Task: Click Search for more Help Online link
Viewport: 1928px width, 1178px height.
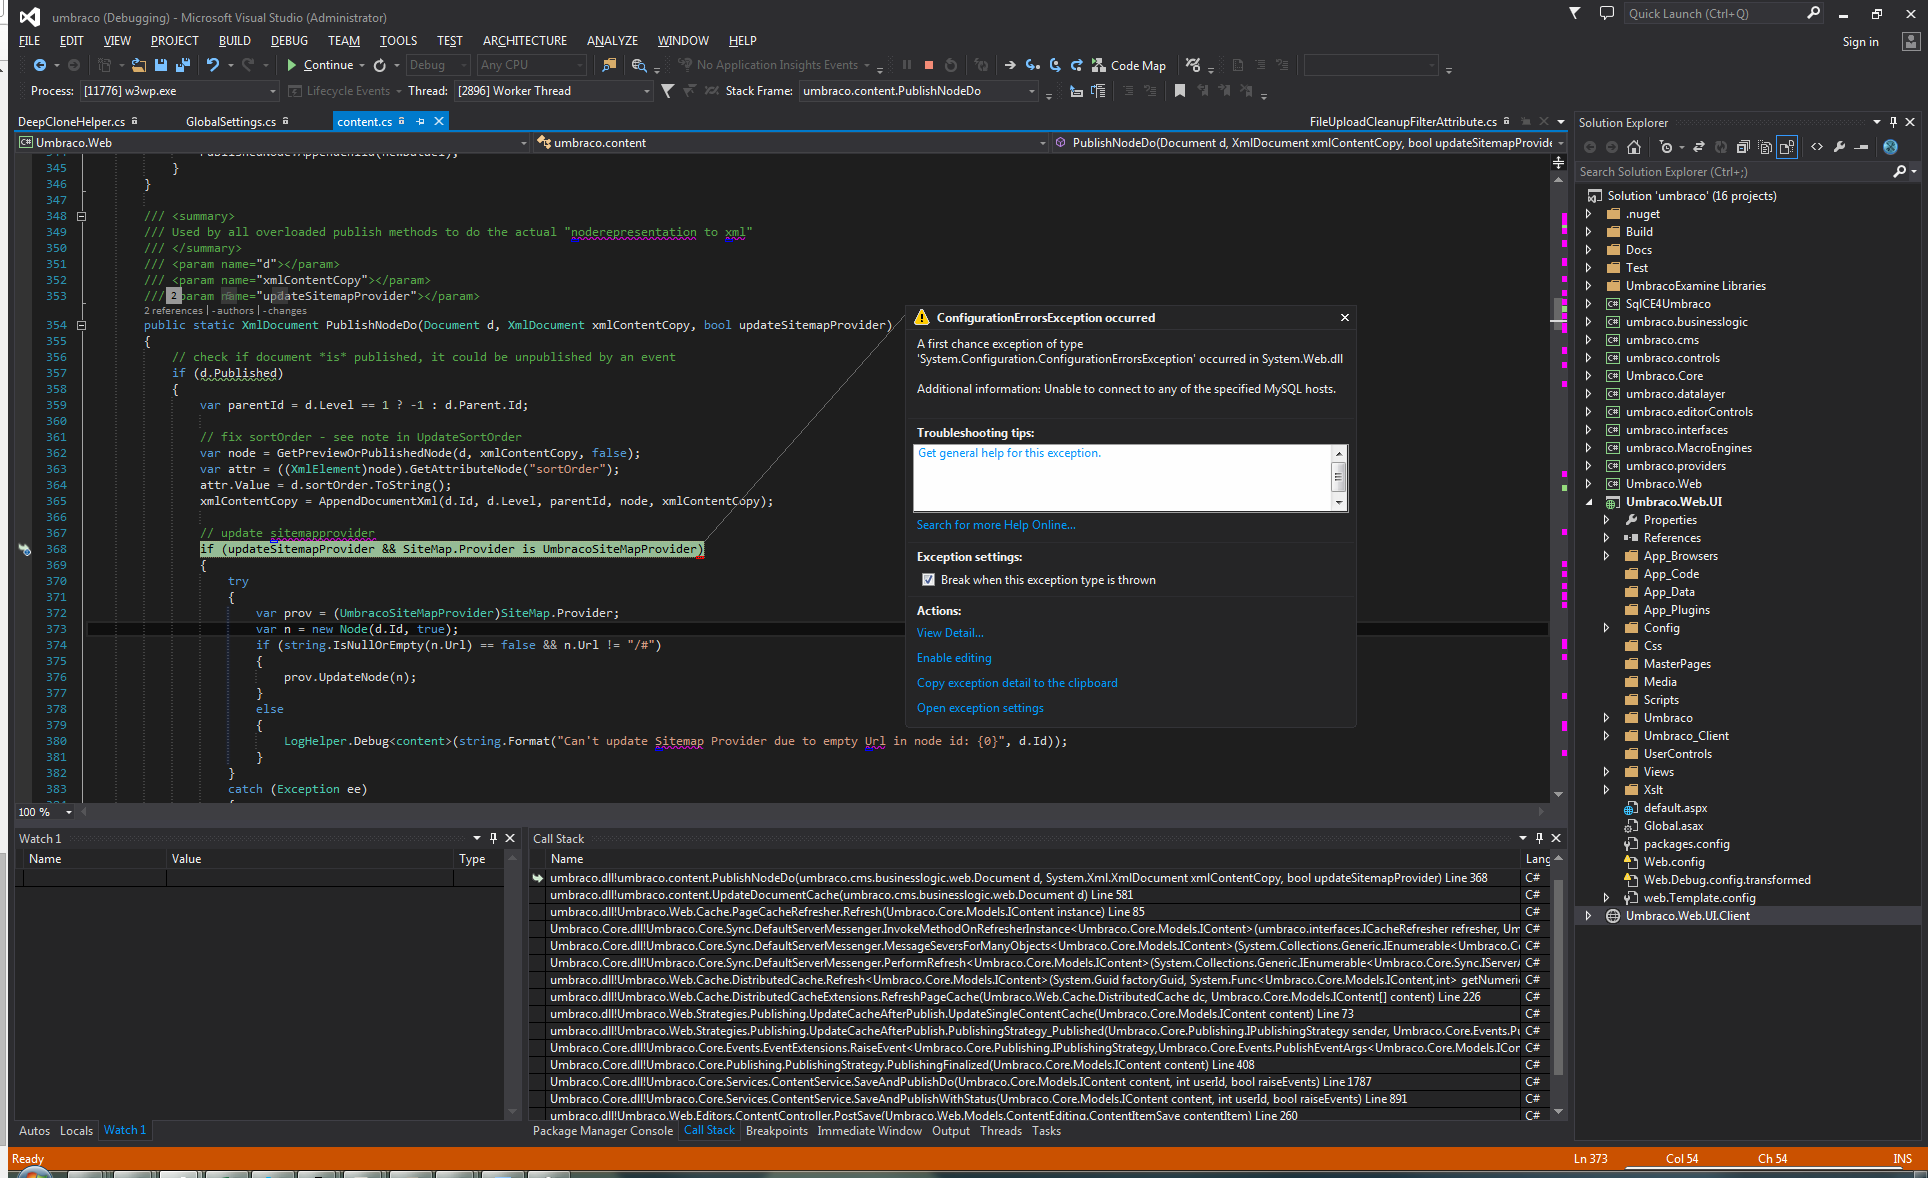Action: (996, 525)
